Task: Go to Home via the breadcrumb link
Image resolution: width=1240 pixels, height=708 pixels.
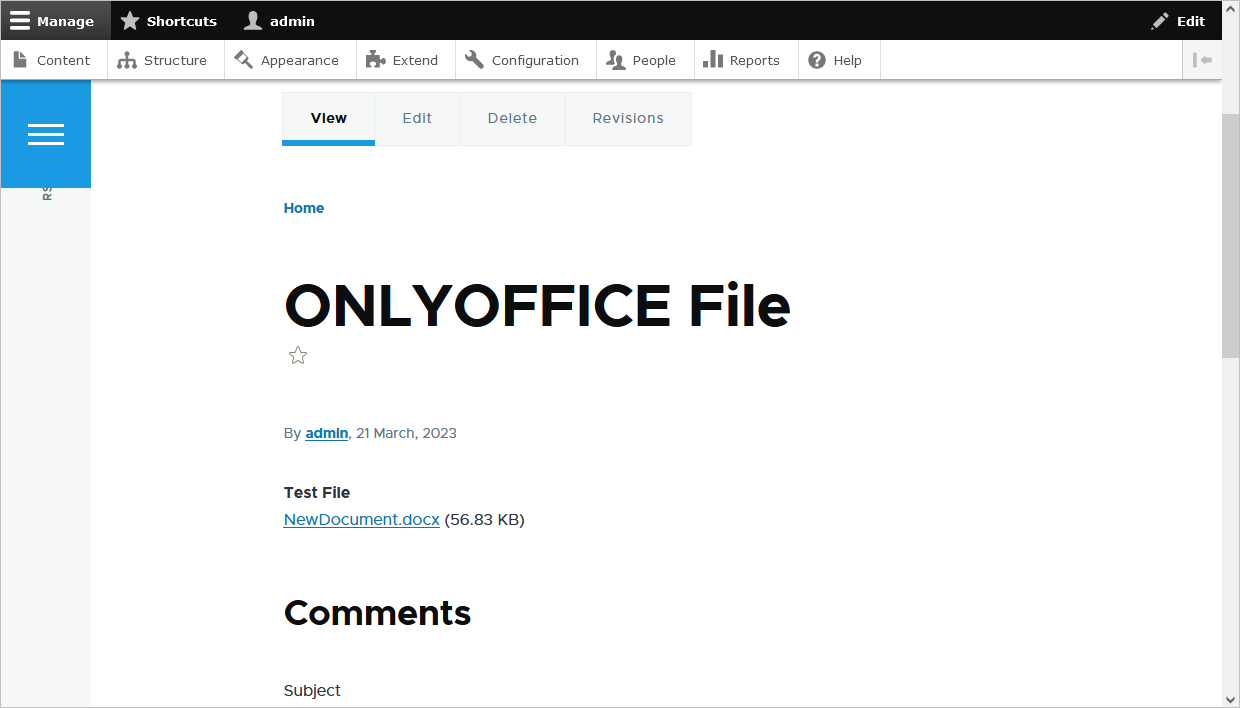Action: [x=303, y=207]
